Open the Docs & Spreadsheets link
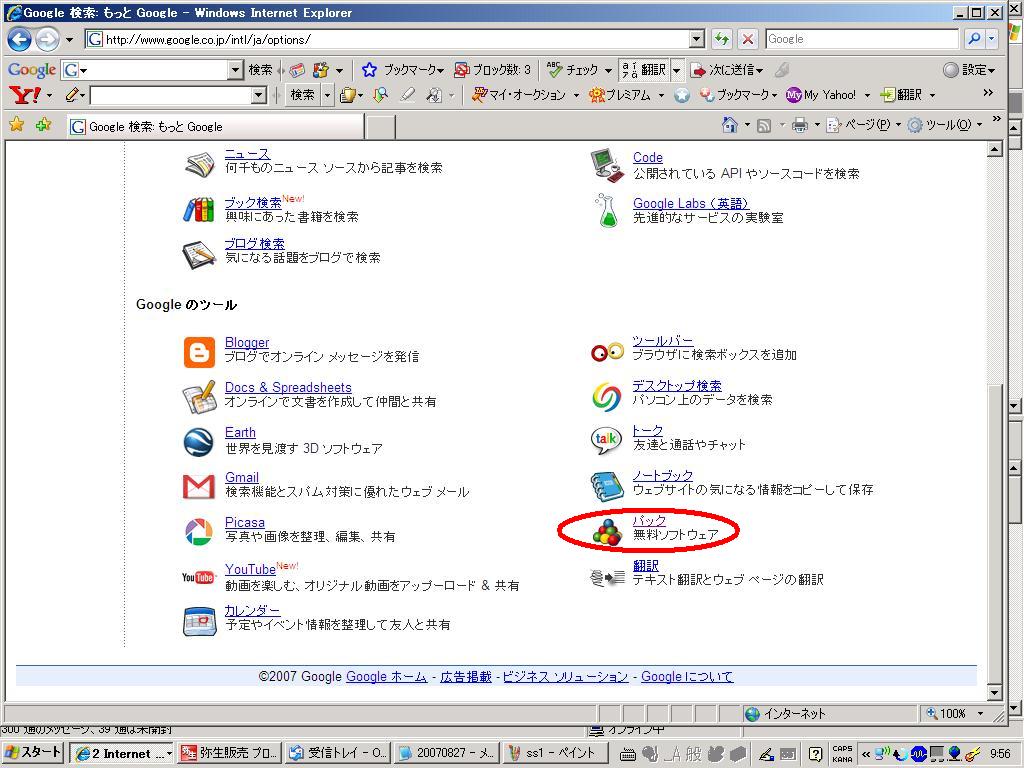The height and width of the screenshot is (768, 1024). [x=288, y=387]
